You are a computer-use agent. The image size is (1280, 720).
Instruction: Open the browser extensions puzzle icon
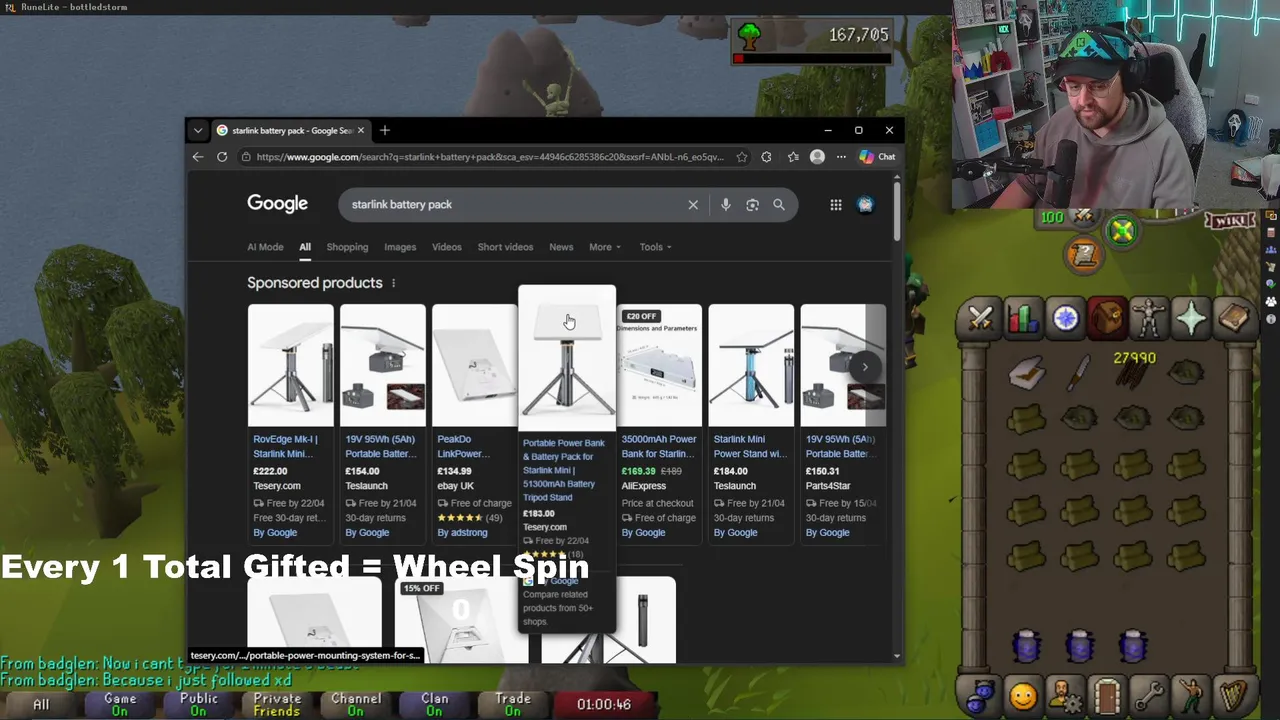766,157
